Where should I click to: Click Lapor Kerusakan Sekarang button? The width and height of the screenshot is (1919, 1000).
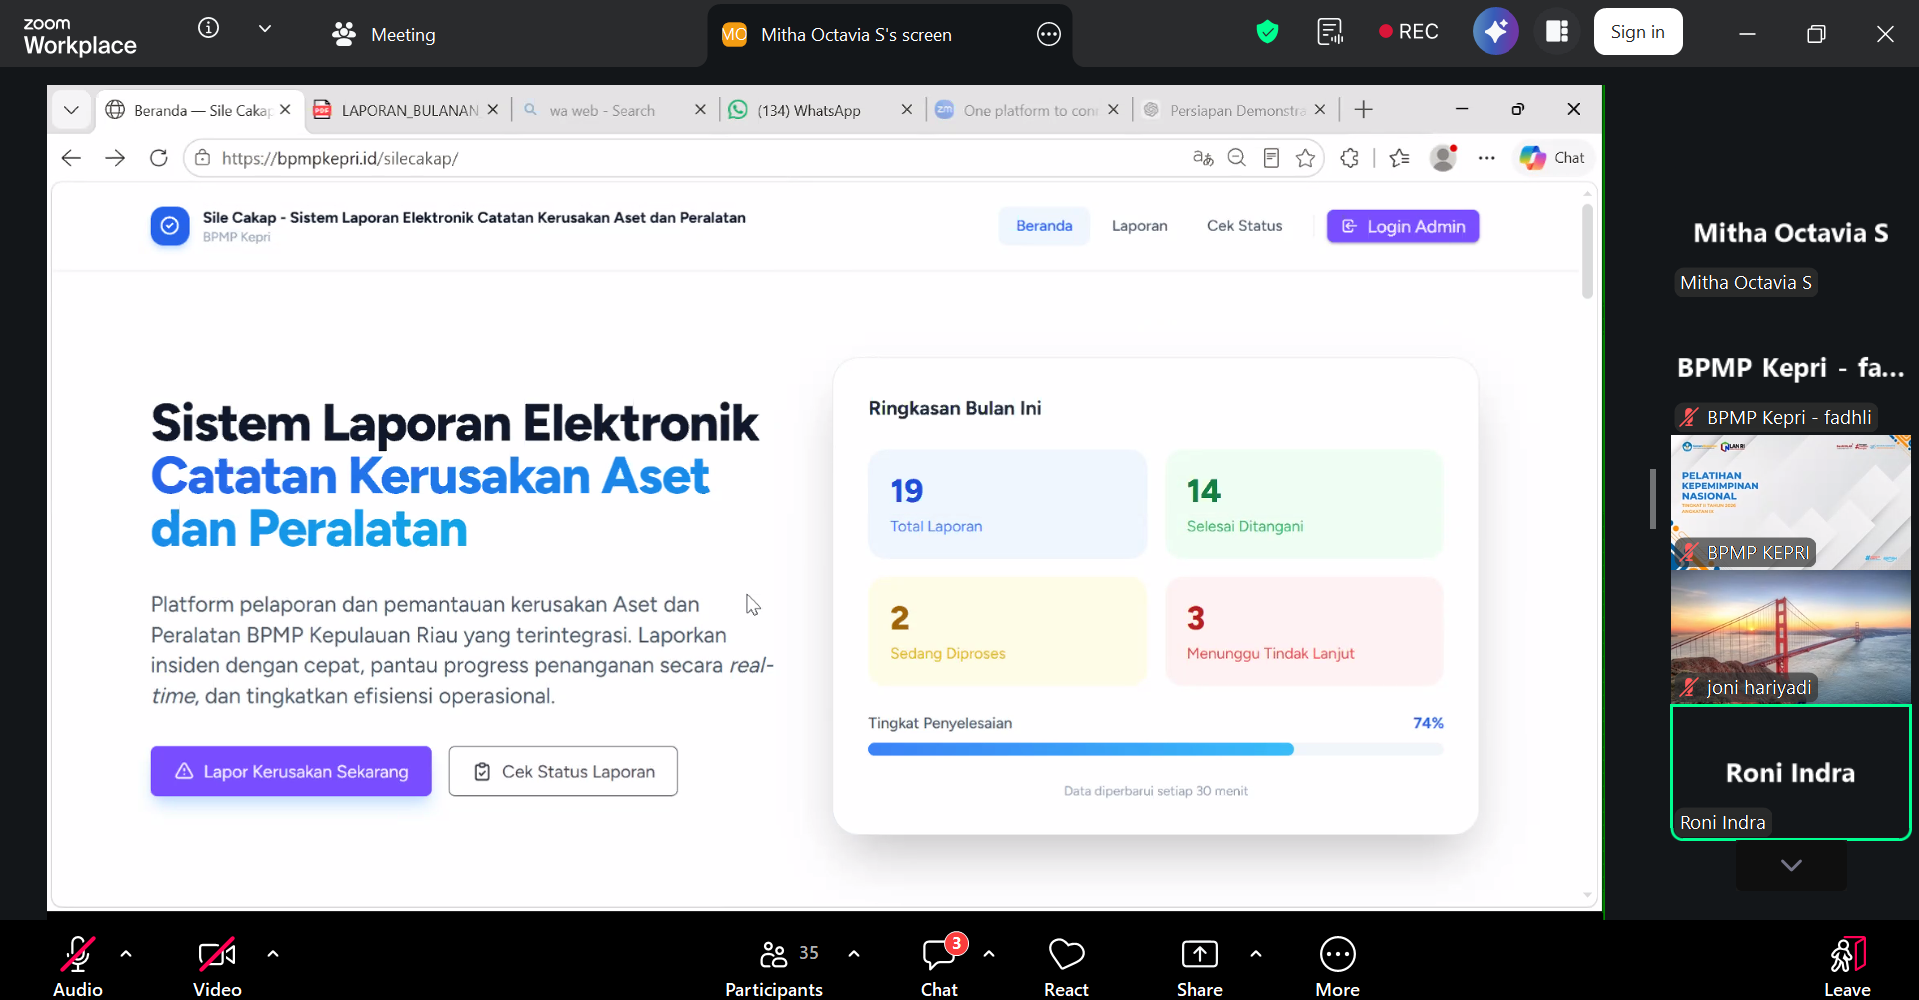[x=291, y=771]
